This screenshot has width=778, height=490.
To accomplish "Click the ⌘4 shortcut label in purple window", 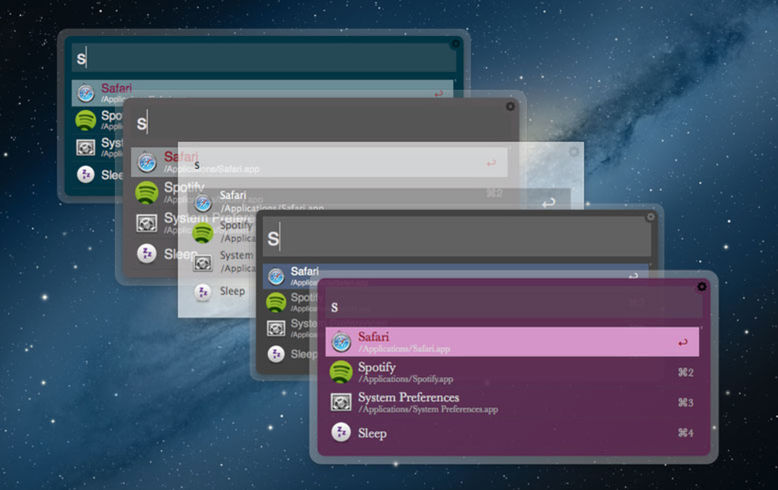I will coord(686,432).
